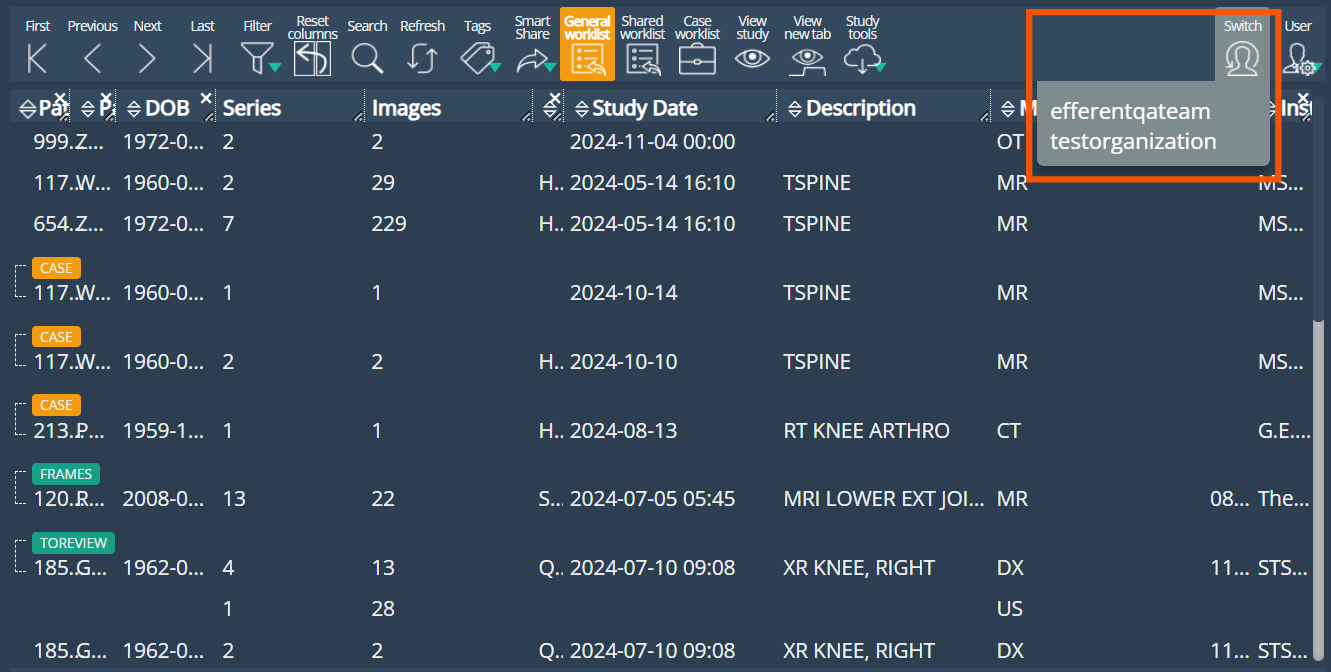
Task: Select testorganization from the switch list
Action: tap(1133, 141)
